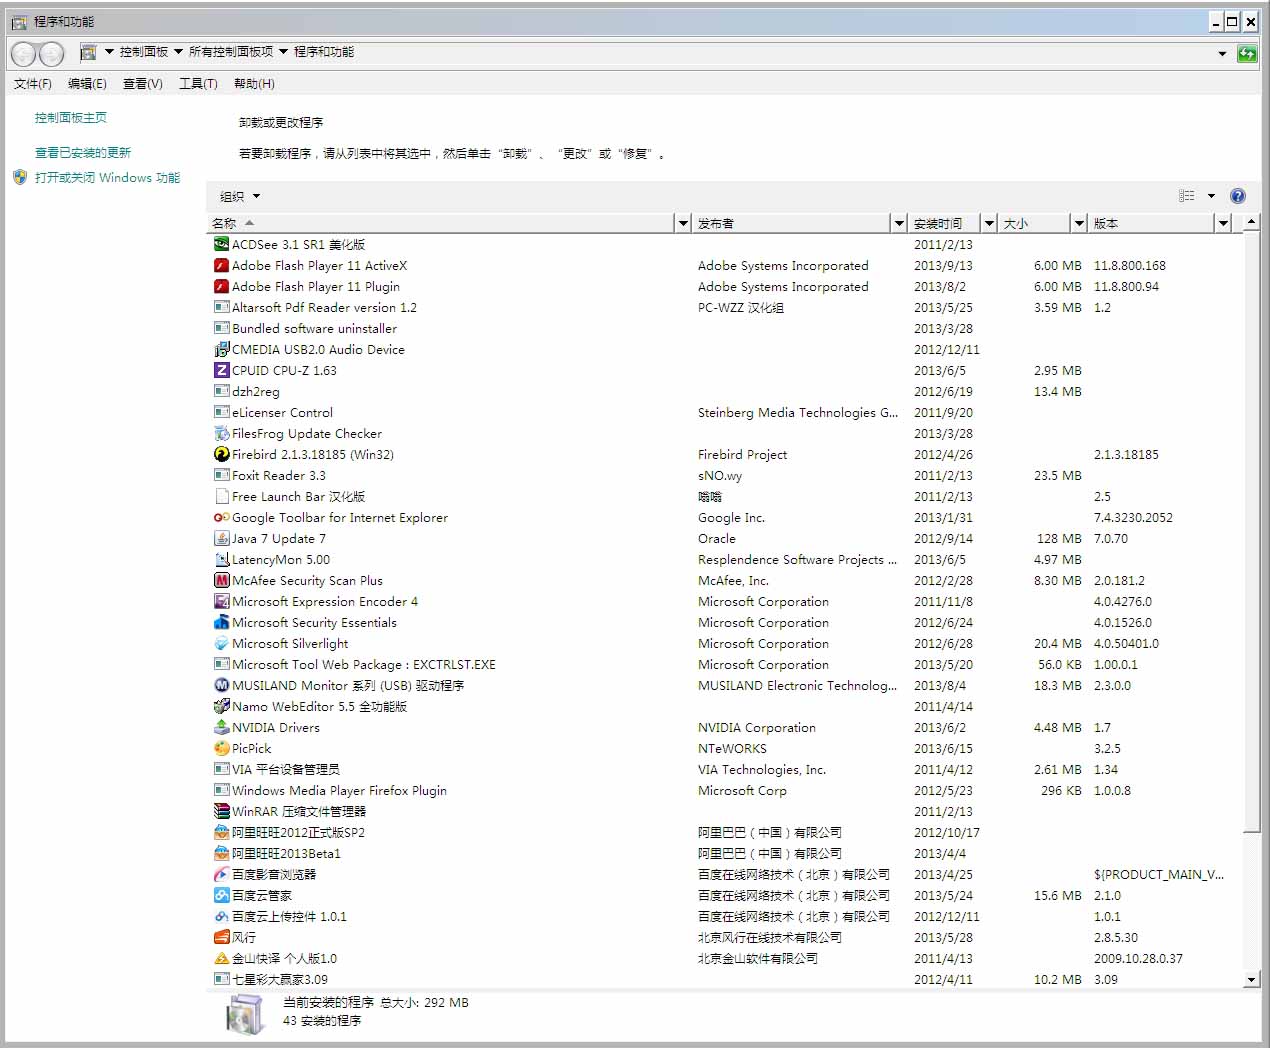The height and width of the screenshot is (1050, 1270).
Task: Sort by the 安装时间 column header
Action: click(x=946, y=223)
